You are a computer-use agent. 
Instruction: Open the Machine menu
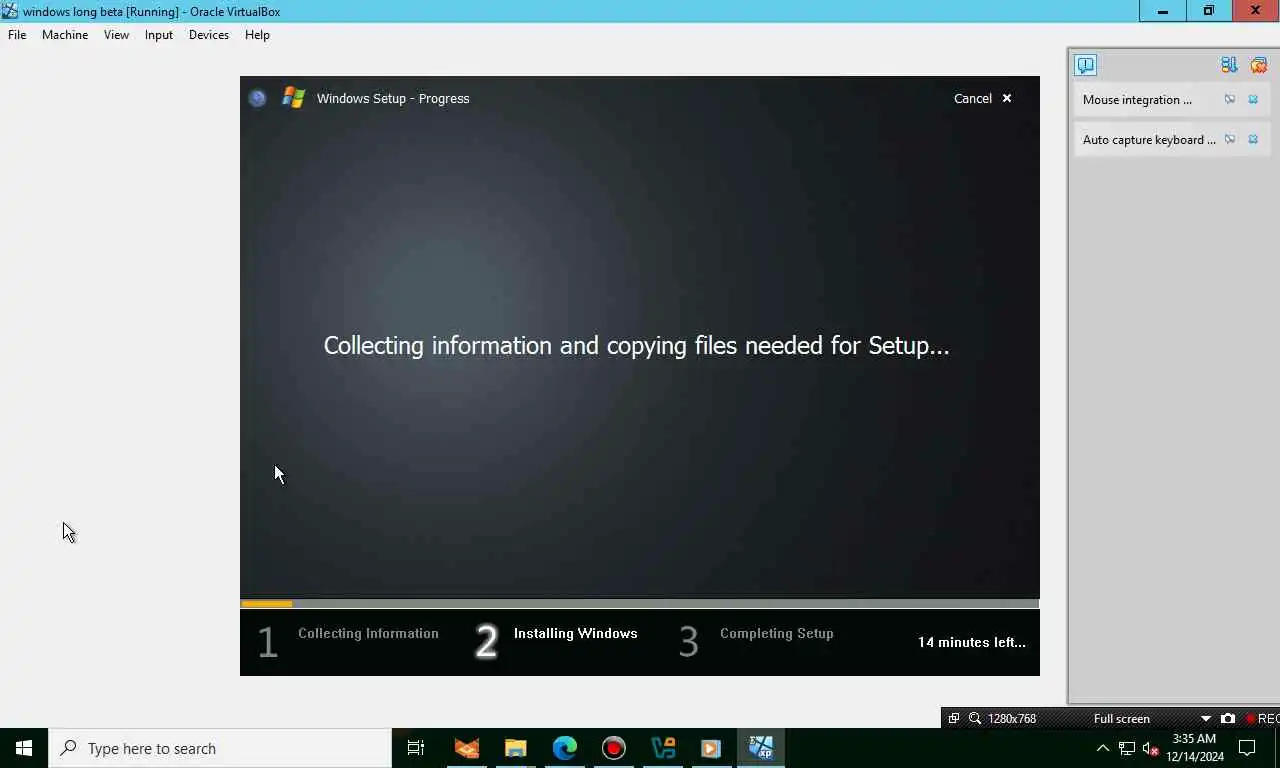click(65, 35)
